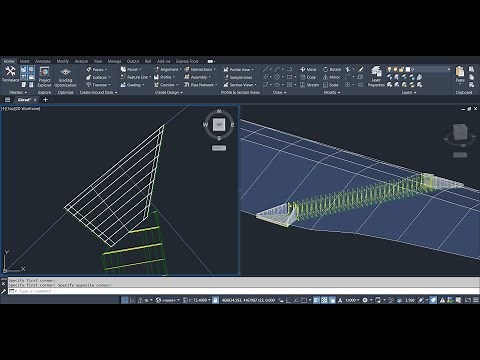Switch to the Modify ribbon tab
The image size is (480, 360).
[62, 61]
